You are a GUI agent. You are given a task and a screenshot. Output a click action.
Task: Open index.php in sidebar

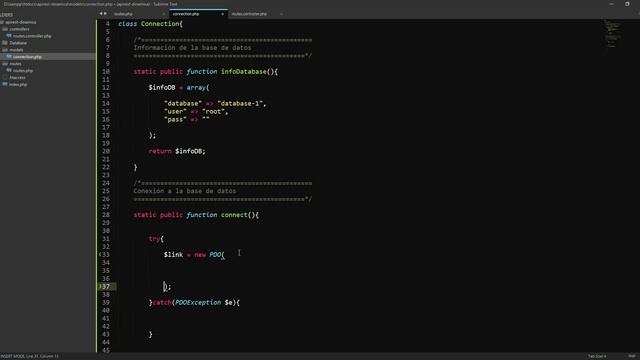point(18,84)
